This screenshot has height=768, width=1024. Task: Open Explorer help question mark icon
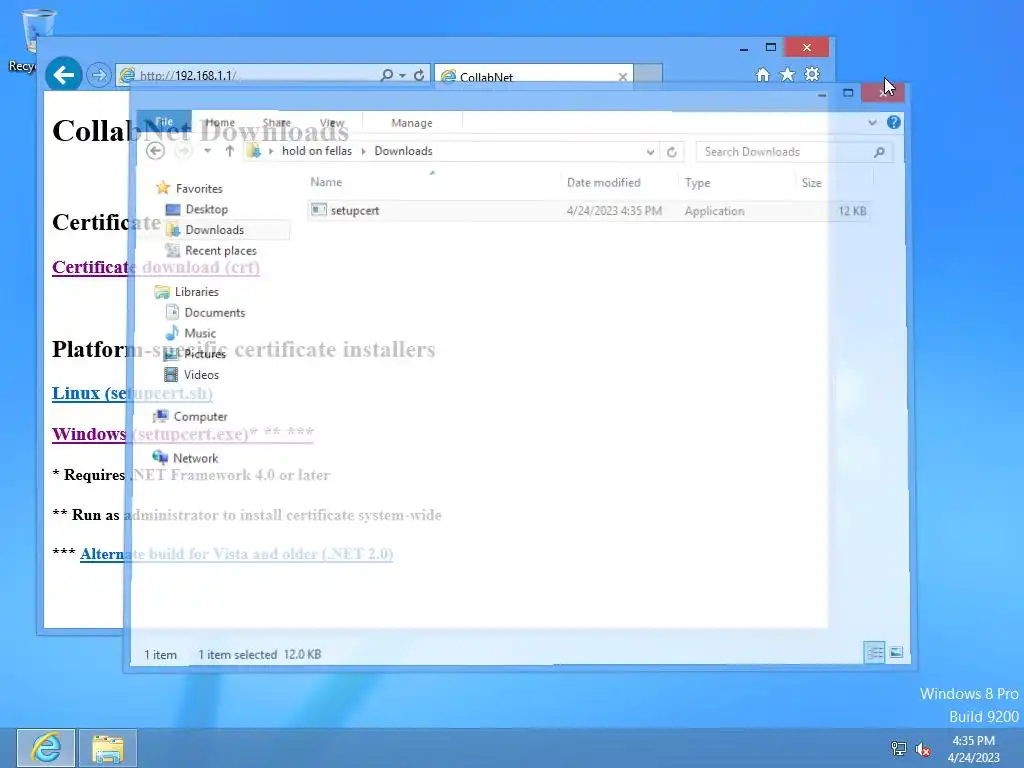click(x=893, y=123)
